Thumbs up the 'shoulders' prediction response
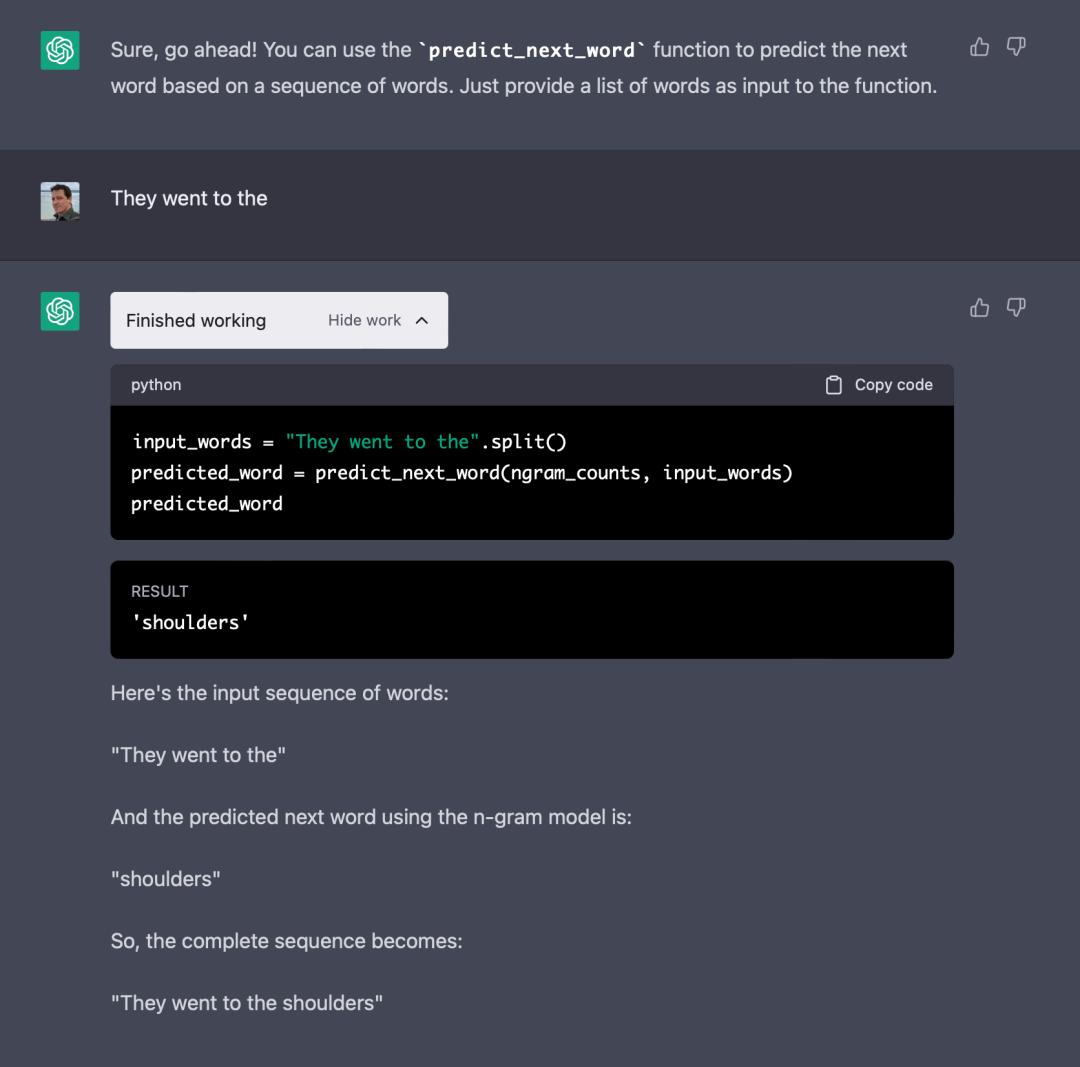Image resolution: width=1080 pixels, height=1067 pixels. click(979, 307)
